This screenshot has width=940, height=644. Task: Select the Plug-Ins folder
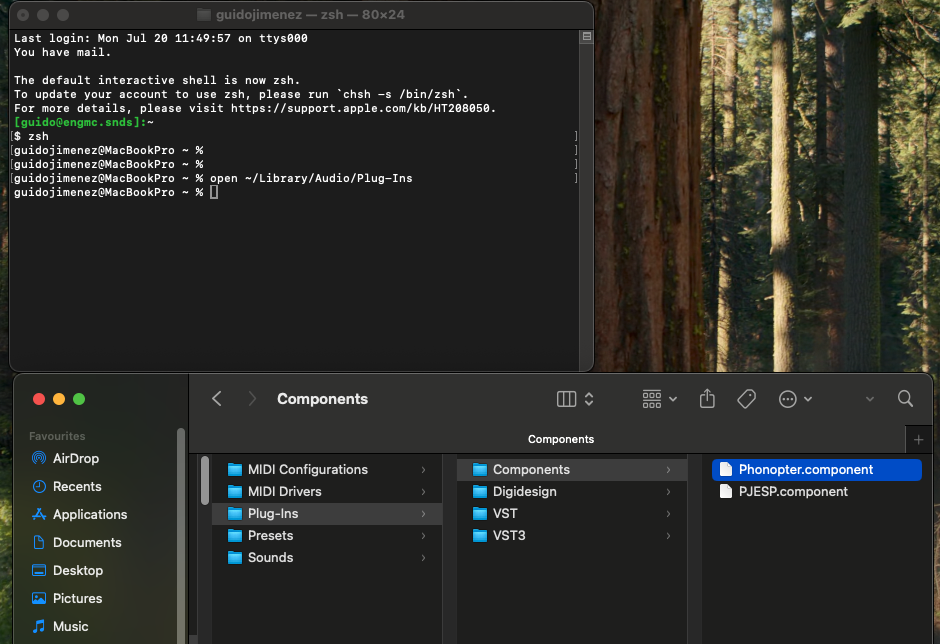pos(327,514)
